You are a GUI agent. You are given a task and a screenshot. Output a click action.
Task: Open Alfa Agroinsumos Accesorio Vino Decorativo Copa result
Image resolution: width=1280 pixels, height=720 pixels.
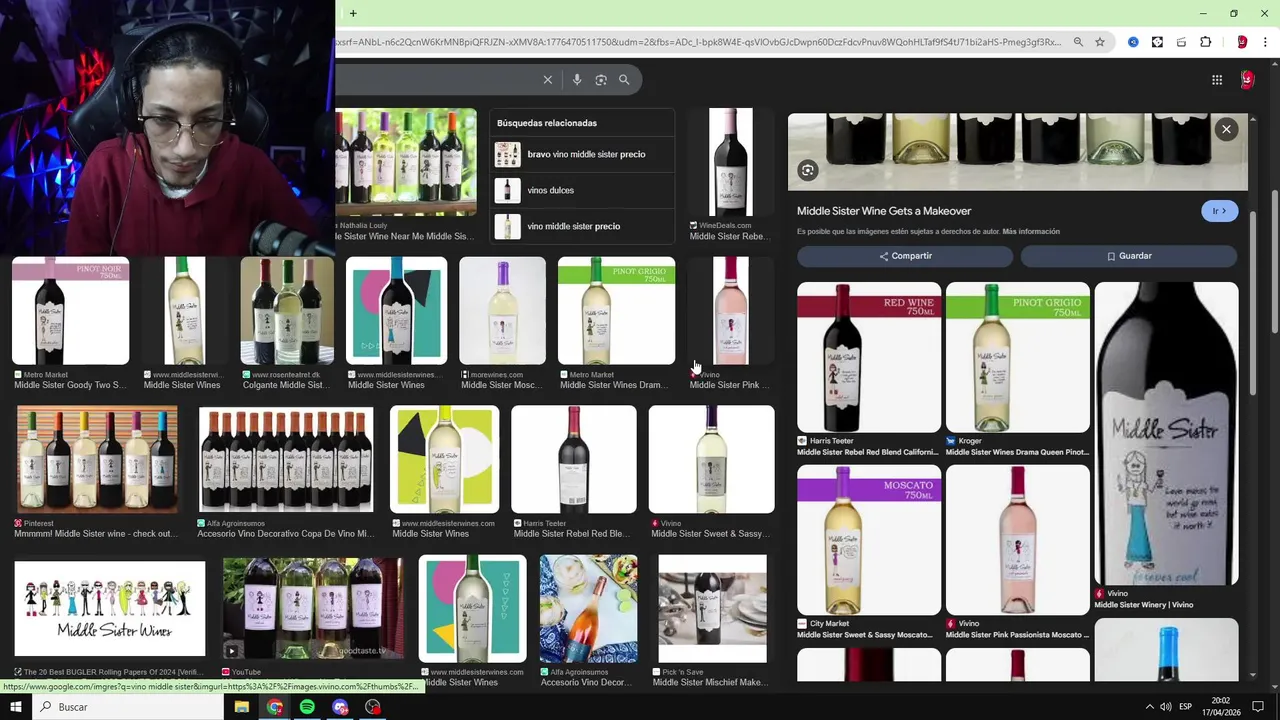click(x=286, y=460)
